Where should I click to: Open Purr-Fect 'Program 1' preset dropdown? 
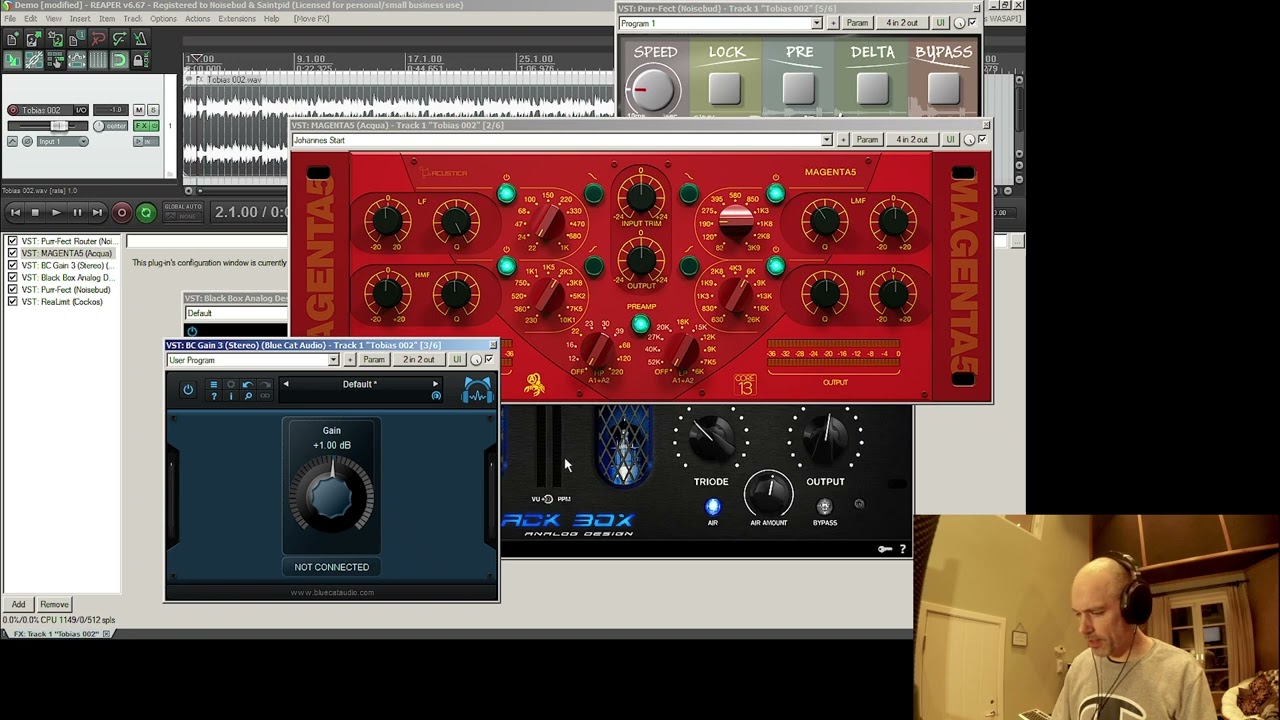[x=720, y=23]
